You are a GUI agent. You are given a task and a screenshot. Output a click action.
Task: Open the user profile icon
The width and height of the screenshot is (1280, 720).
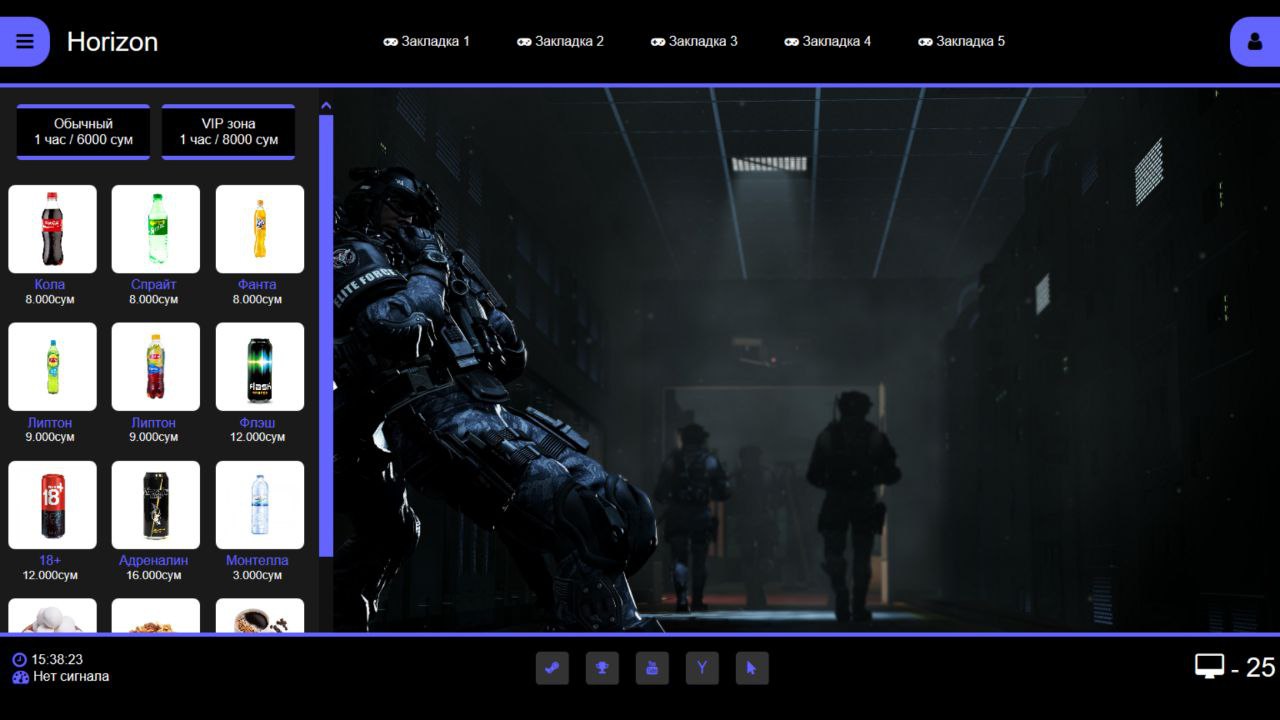(x=1255, y=41)
